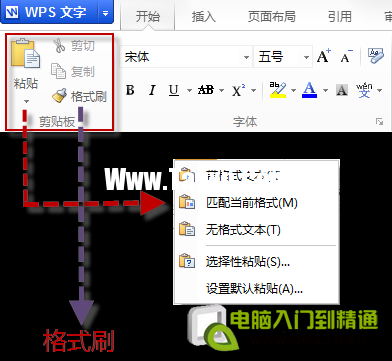Expand the arrow next to WPS 文字

click(105, 13)
